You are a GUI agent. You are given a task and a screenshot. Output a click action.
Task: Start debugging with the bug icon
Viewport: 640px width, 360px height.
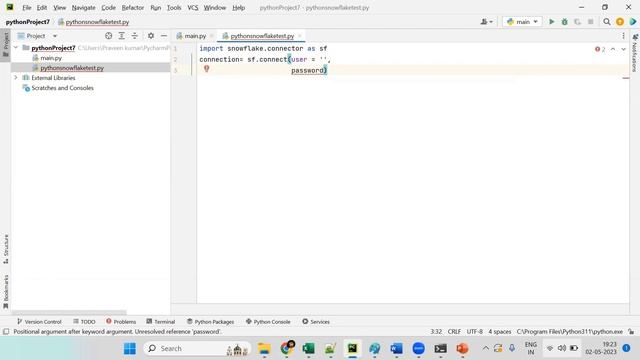pos(564,22)
